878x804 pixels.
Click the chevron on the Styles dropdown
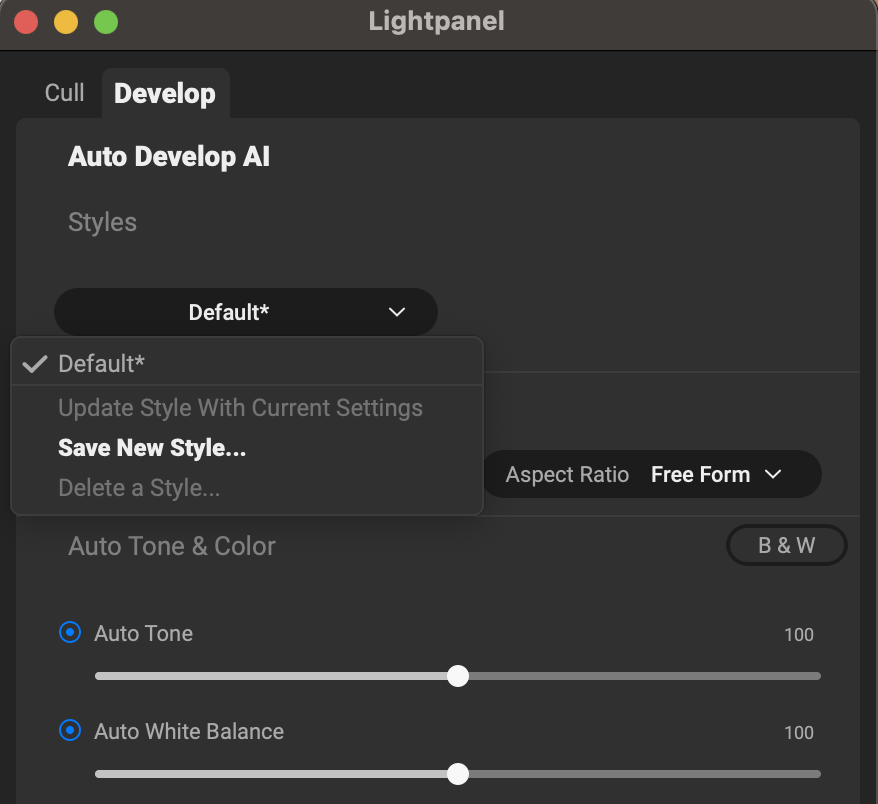coord(397,312)
